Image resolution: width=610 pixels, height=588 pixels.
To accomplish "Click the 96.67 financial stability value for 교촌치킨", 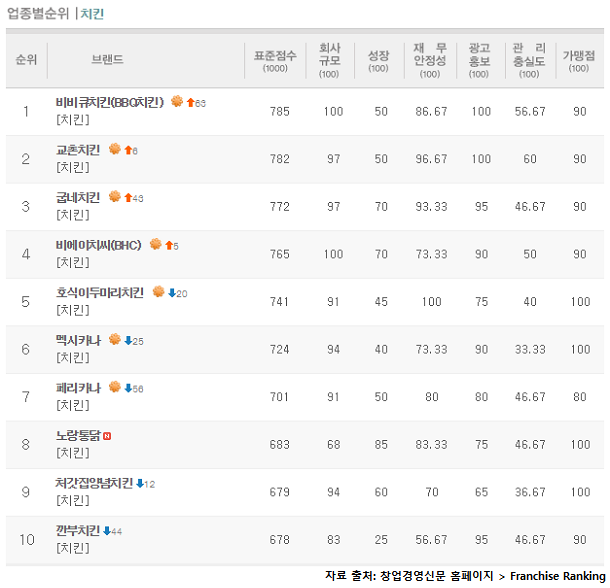I will 431,159.
